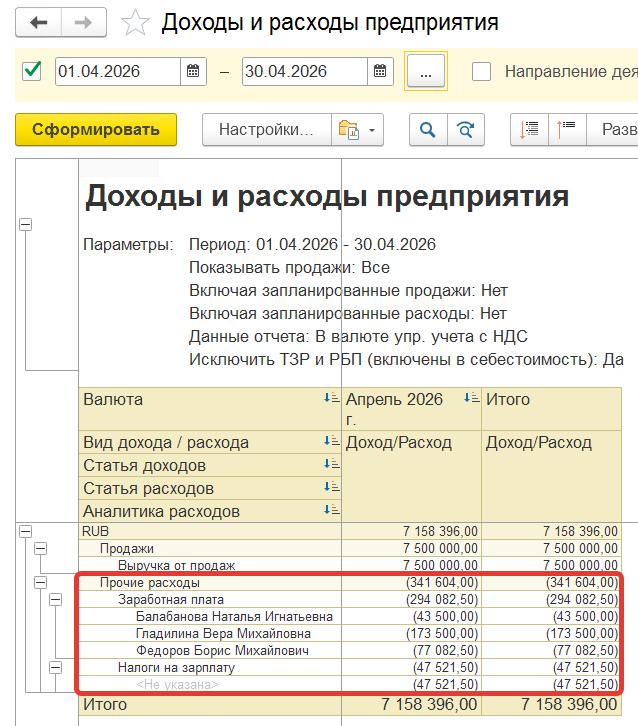Sort icon in Вид дохода / расхода row
This screenshot has height=726, width=638.
[x=332, y=441]
